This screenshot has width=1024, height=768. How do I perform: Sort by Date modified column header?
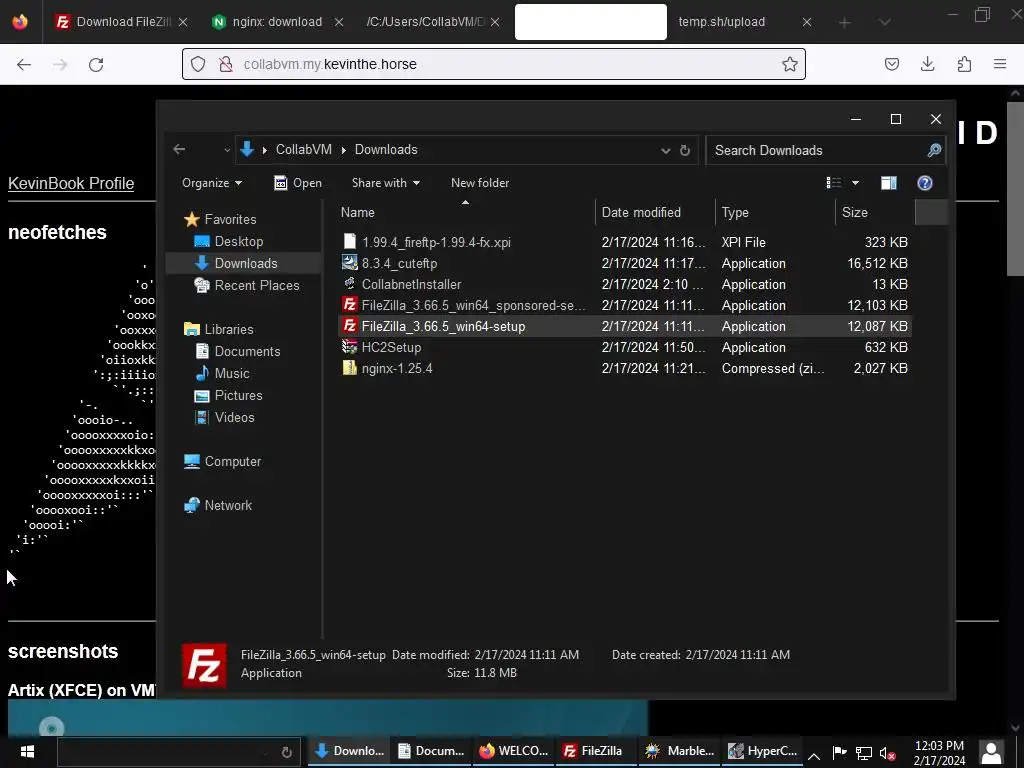pyautogui.click(x=656, y=212)
